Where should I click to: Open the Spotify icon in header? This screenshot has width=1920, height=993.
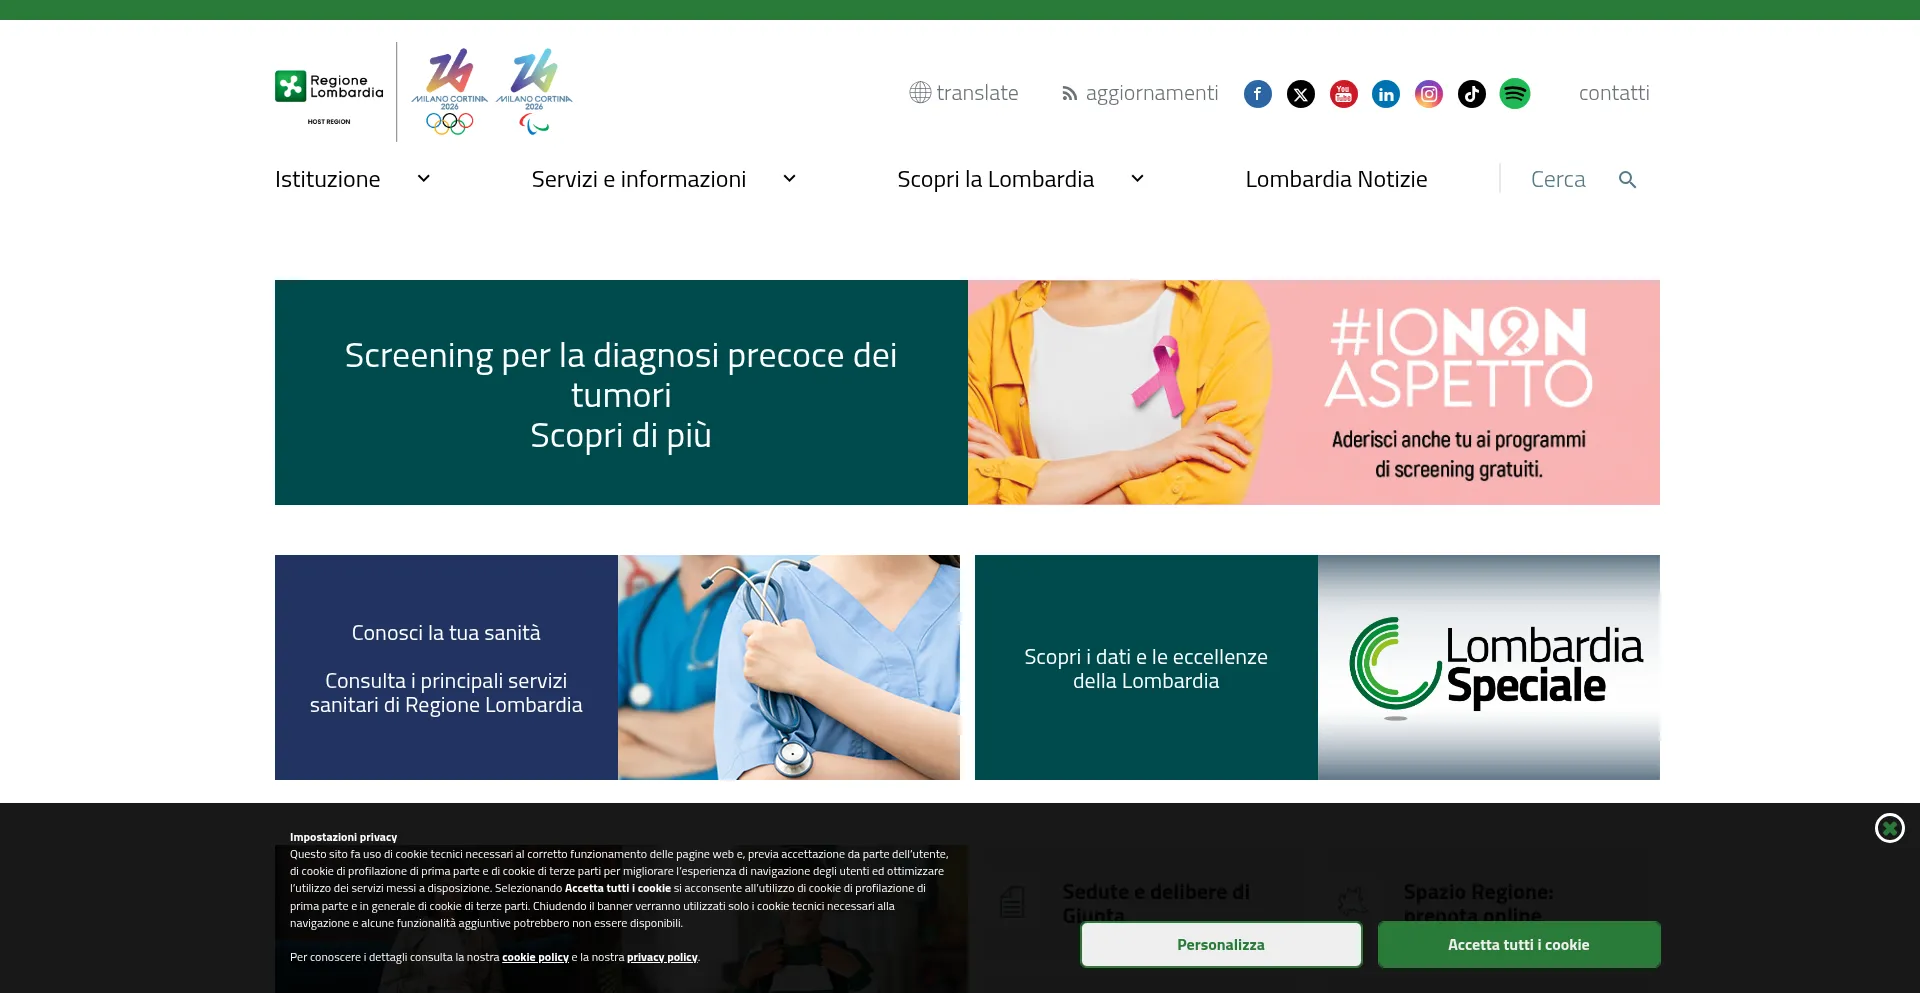[1515, 94]
